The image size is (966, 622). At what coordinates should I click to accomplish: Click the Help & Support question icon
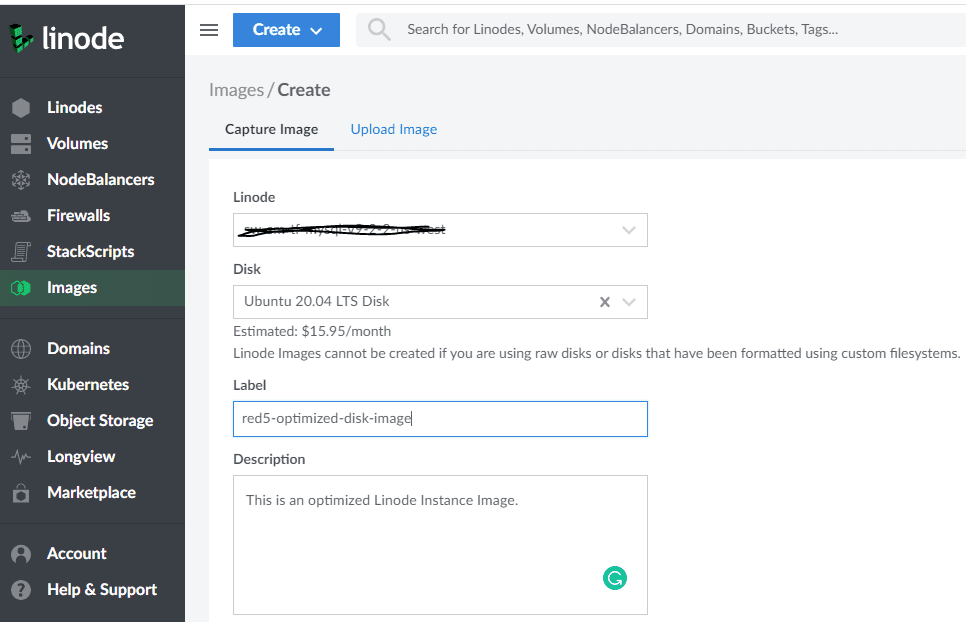pos(21,589)
